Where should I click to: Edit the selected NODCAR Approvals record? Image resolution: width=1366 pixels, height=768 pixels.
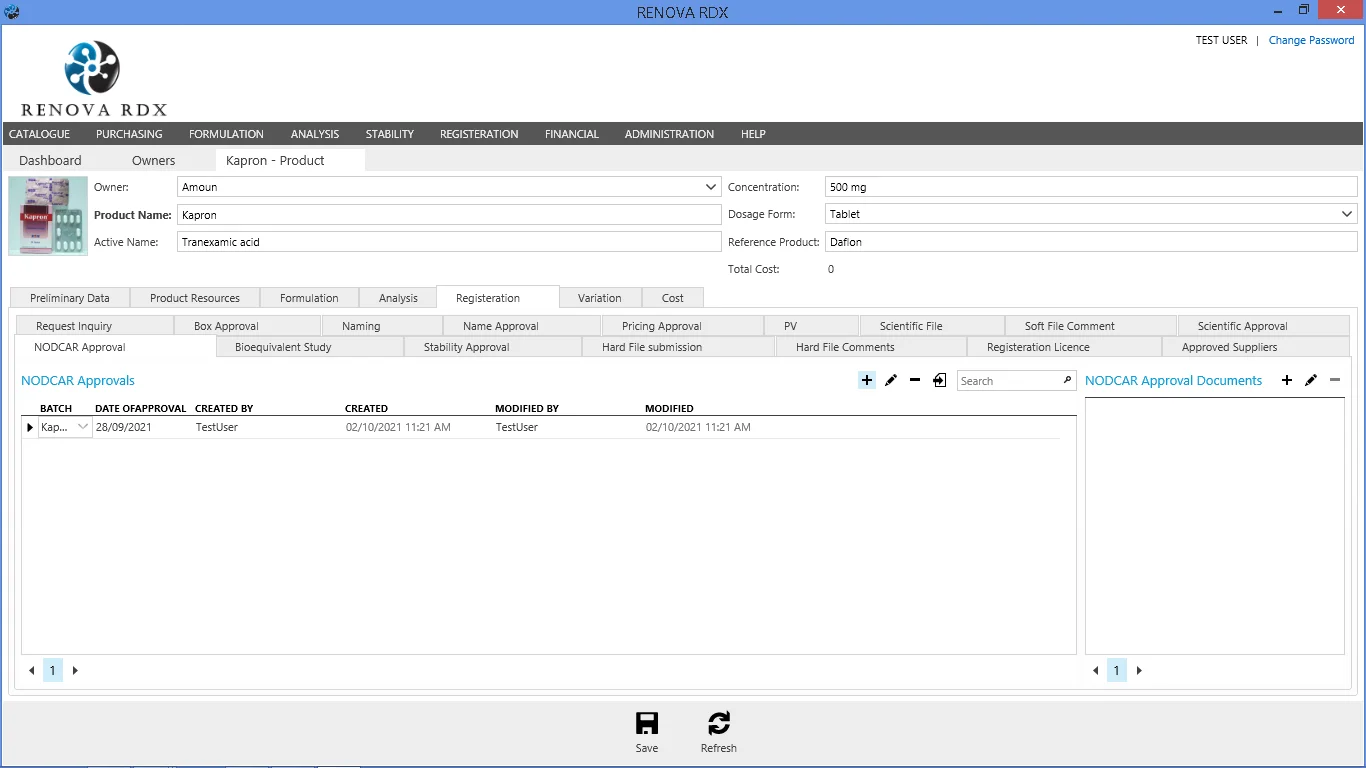click(x=891, y=380)
